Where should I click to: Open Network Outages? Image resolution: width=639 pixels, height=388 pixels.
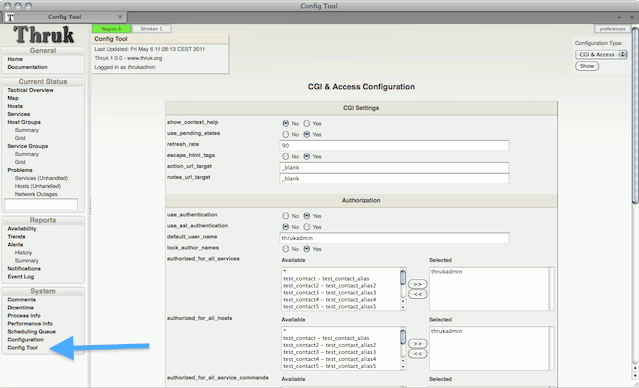click(36, 194)
